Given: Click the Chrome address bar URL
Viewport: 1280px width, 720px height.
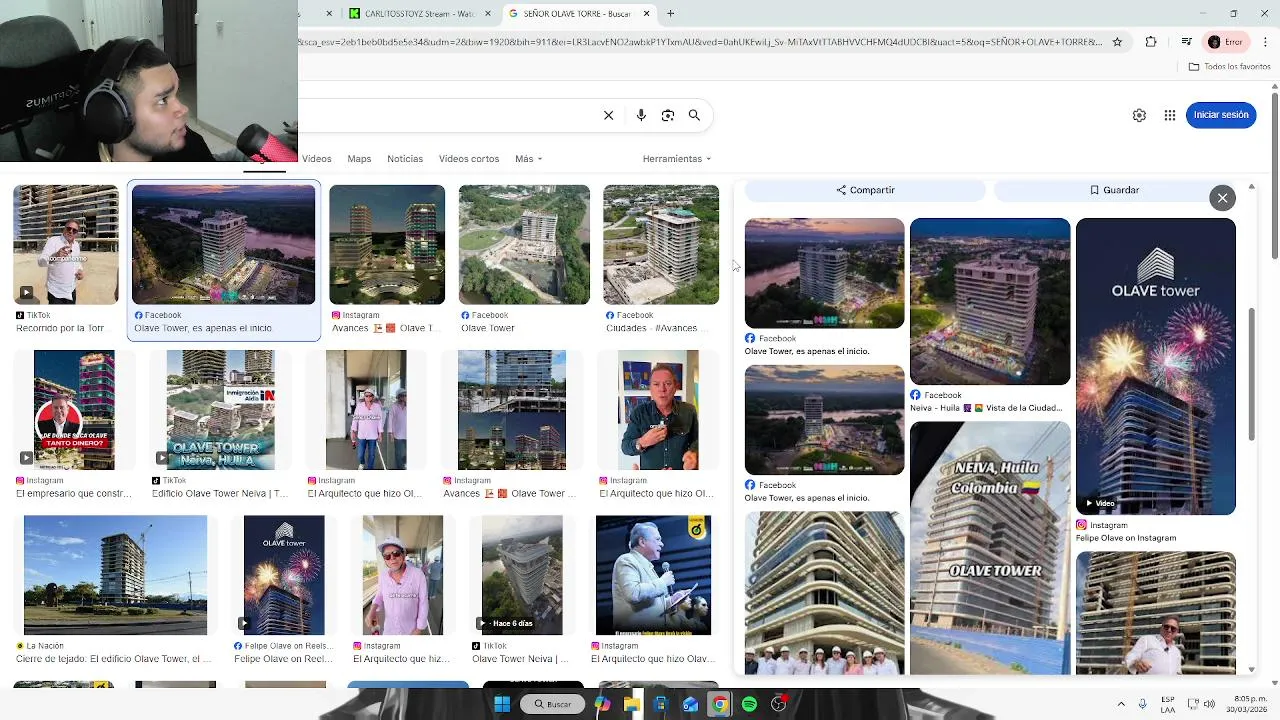Looking at the screenshot, I should (700, 42).
